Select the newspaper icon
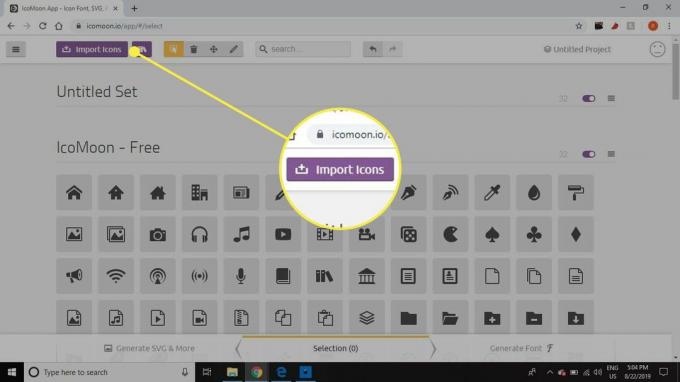680x382 pixels. tap(241, 193)
